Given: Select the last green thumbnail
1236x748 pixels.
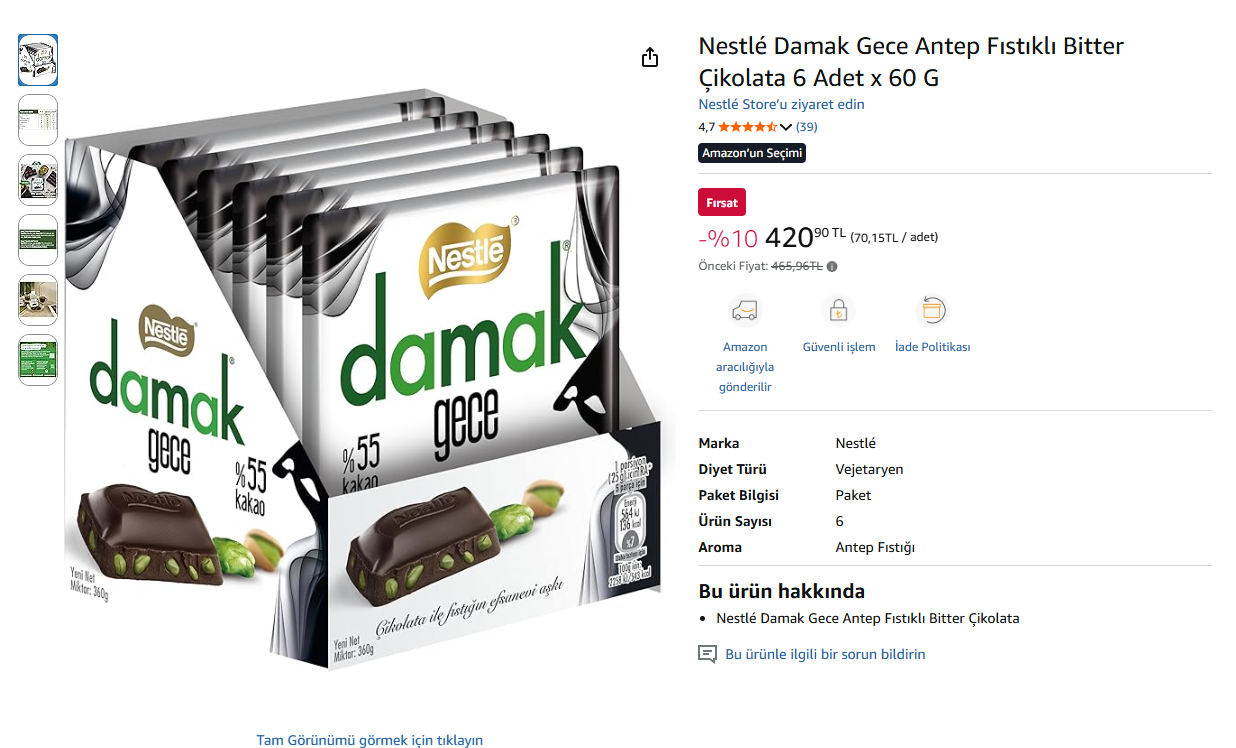Looking at the screenshot, I should coord(38,360).
